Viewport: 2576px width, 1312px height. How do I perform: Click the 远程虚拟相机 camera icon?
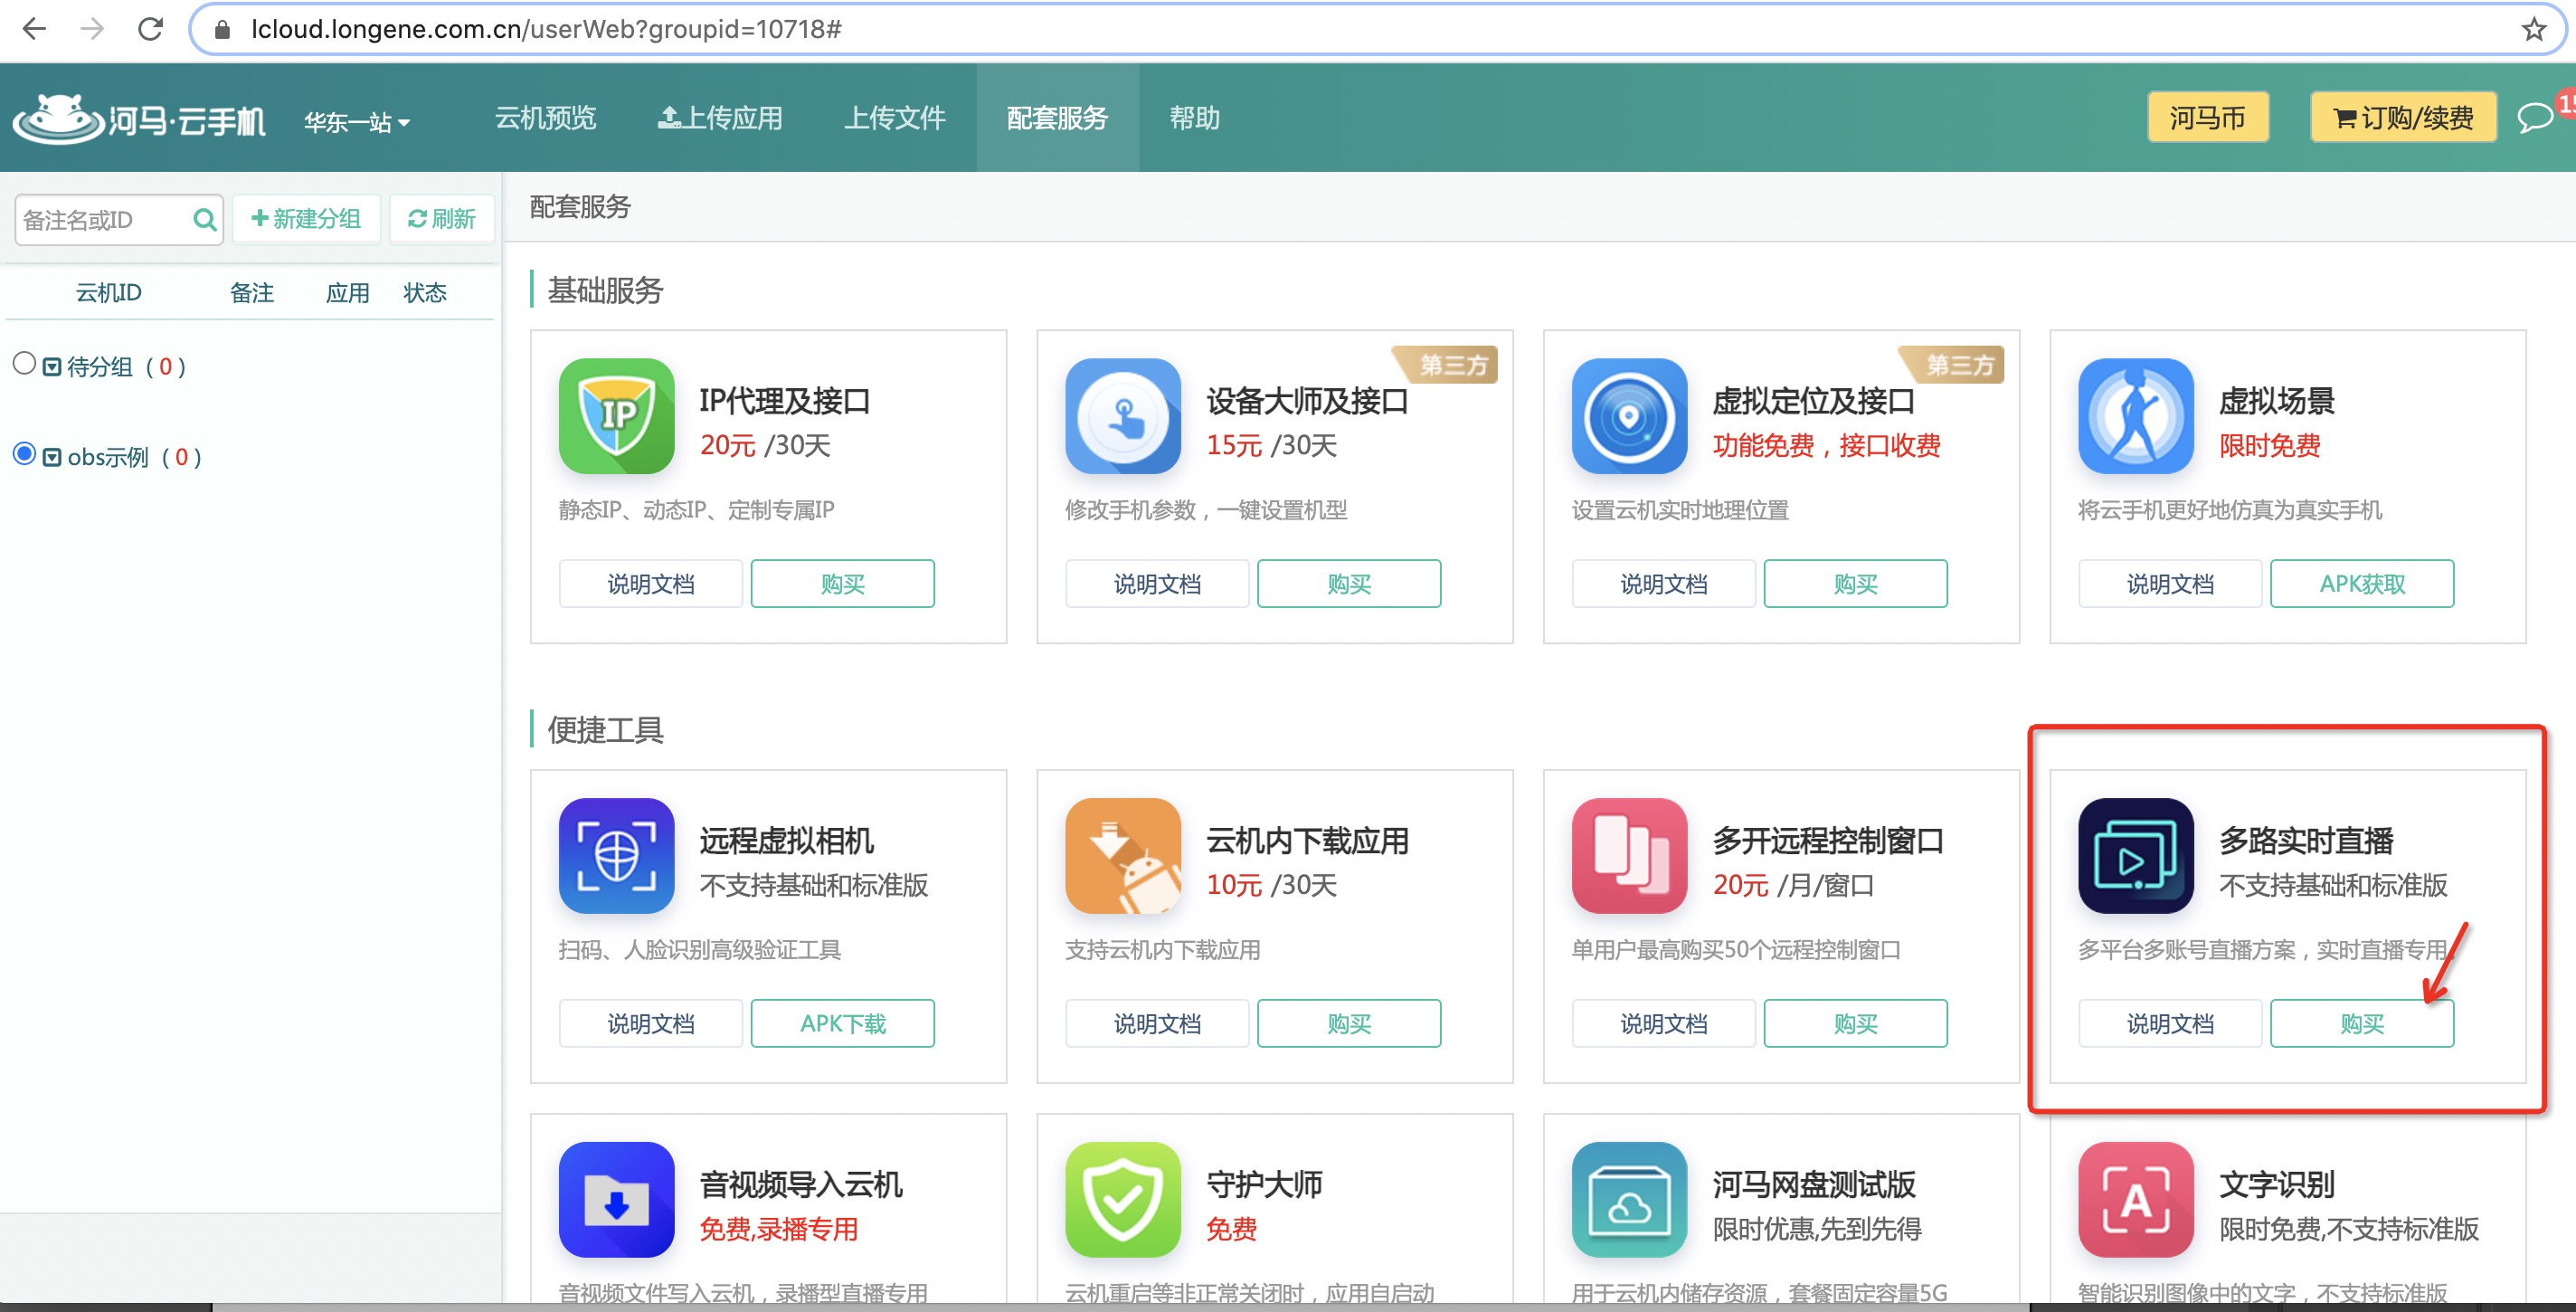click(x=616, y=856)
